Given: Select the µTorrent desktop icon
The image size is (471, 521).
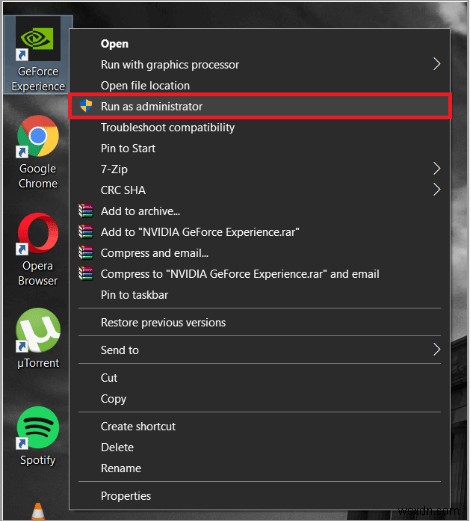Looking at the screenshot, I should (x=38, y=338).
